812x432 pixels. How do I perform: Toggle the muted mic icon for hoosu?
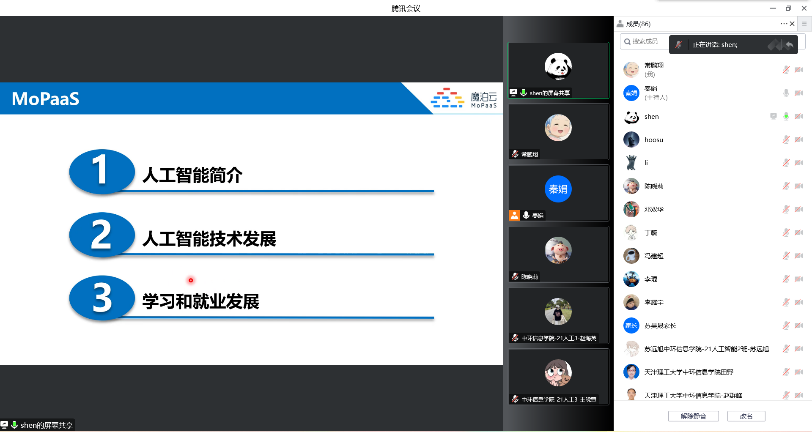pyautogui.click(x=785, y=139)
